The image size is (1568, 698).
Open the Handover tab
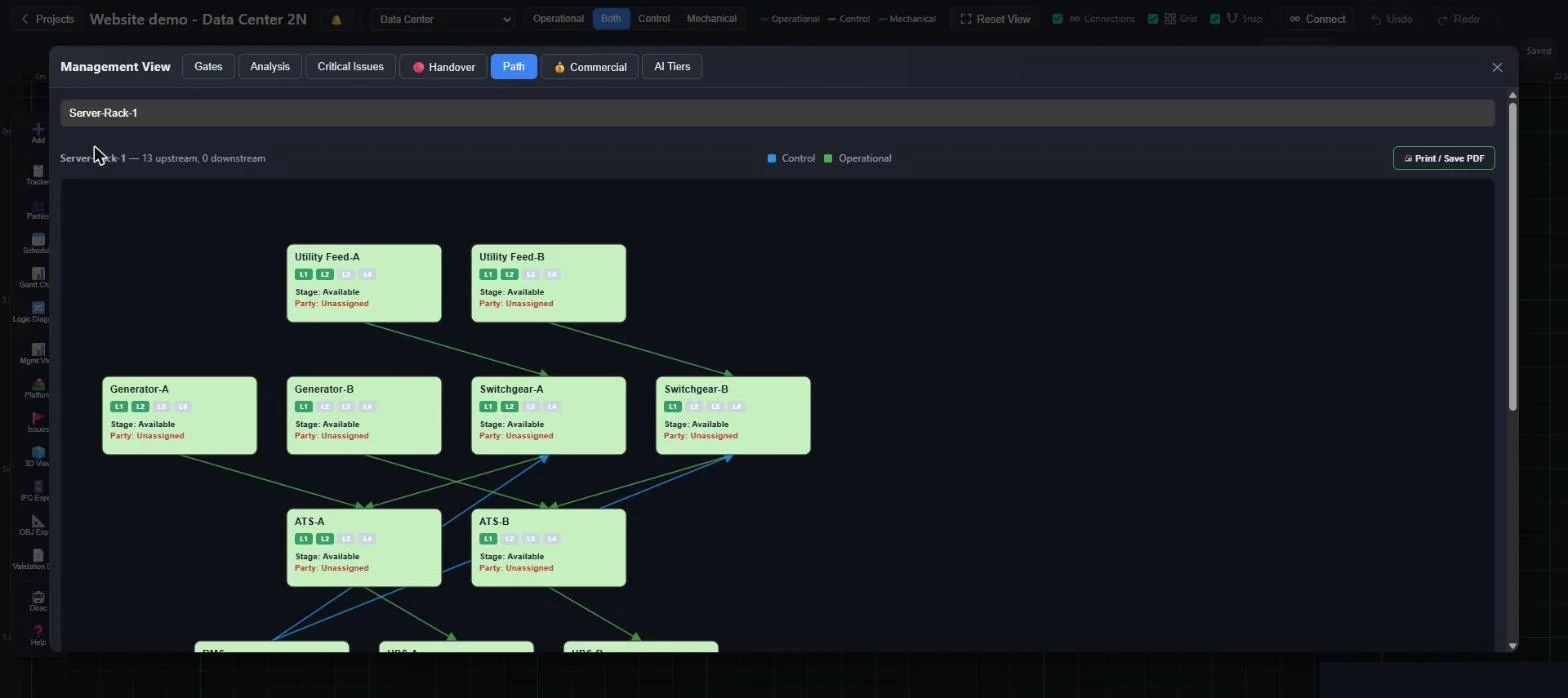[443, 67]
